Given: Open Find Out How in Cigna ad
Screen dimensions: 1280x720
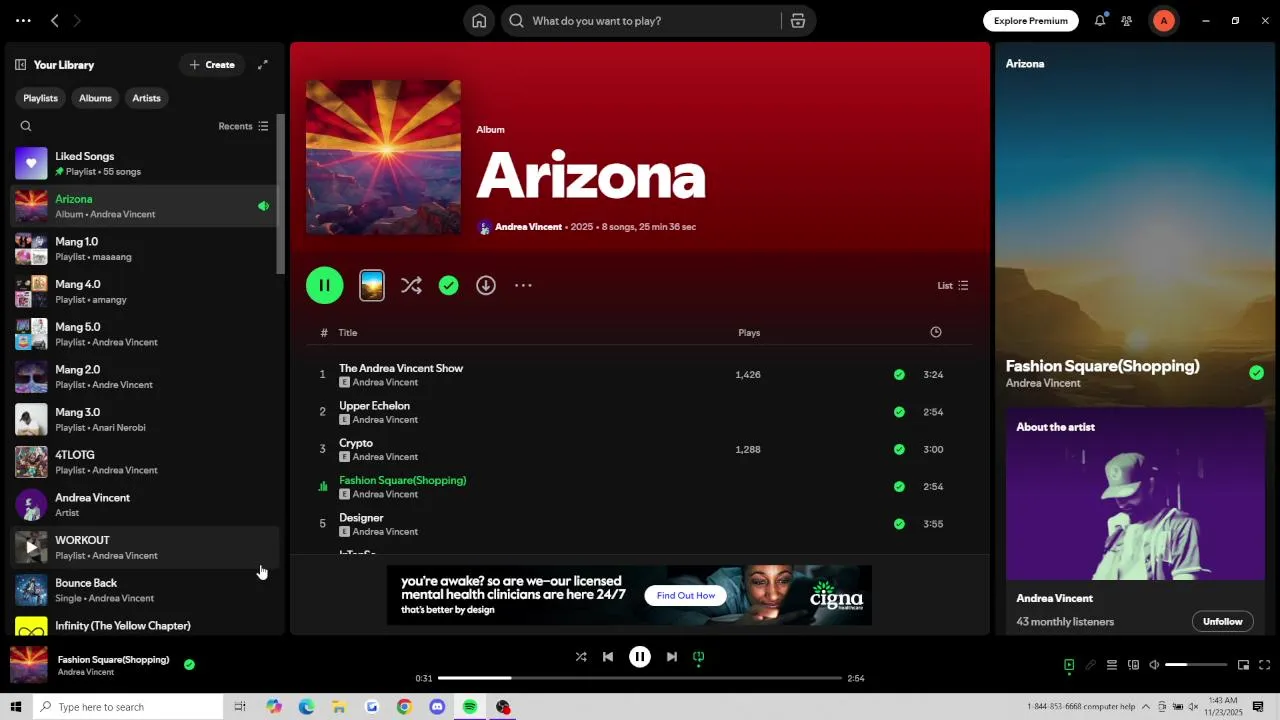Looking at the screenshot, I should (686, 596).
